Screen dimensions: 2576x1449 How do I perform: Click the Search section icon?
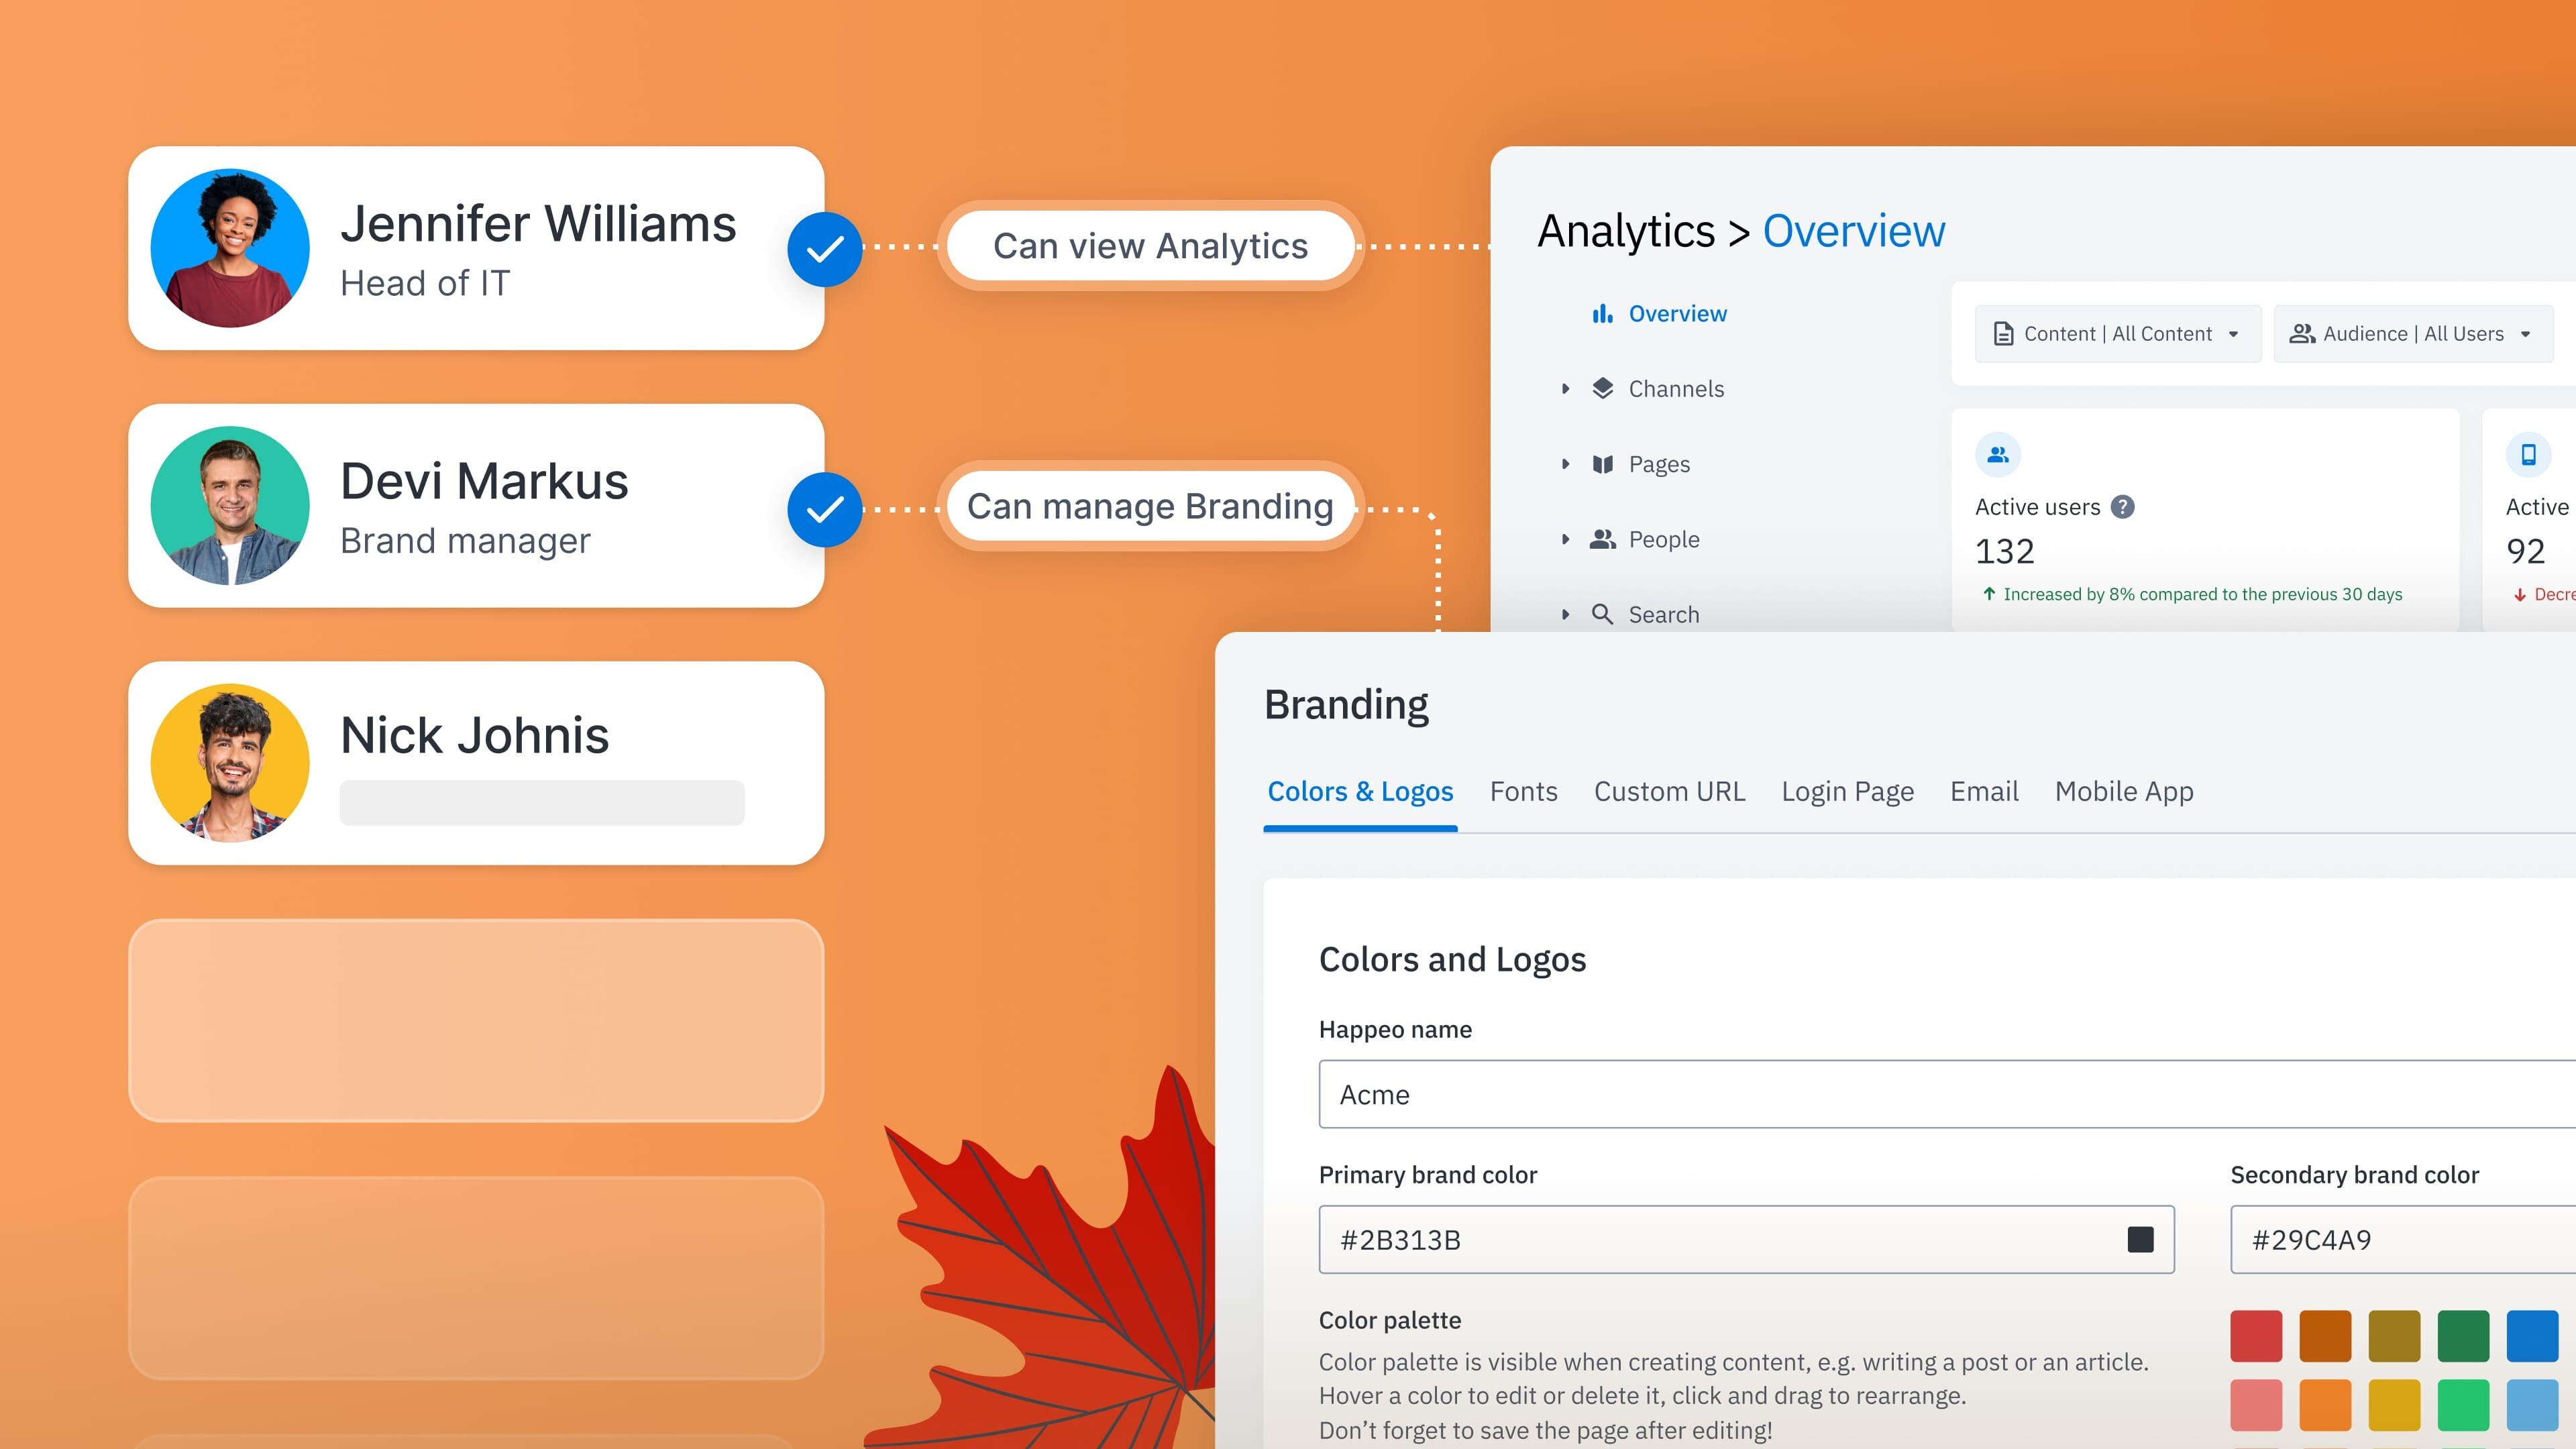point(1601,614)
